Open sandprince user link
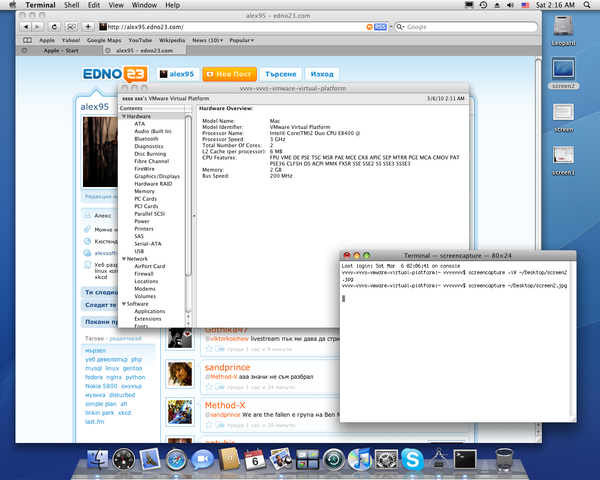This screenshot has width=600, height=480. (x=227, y=367)
